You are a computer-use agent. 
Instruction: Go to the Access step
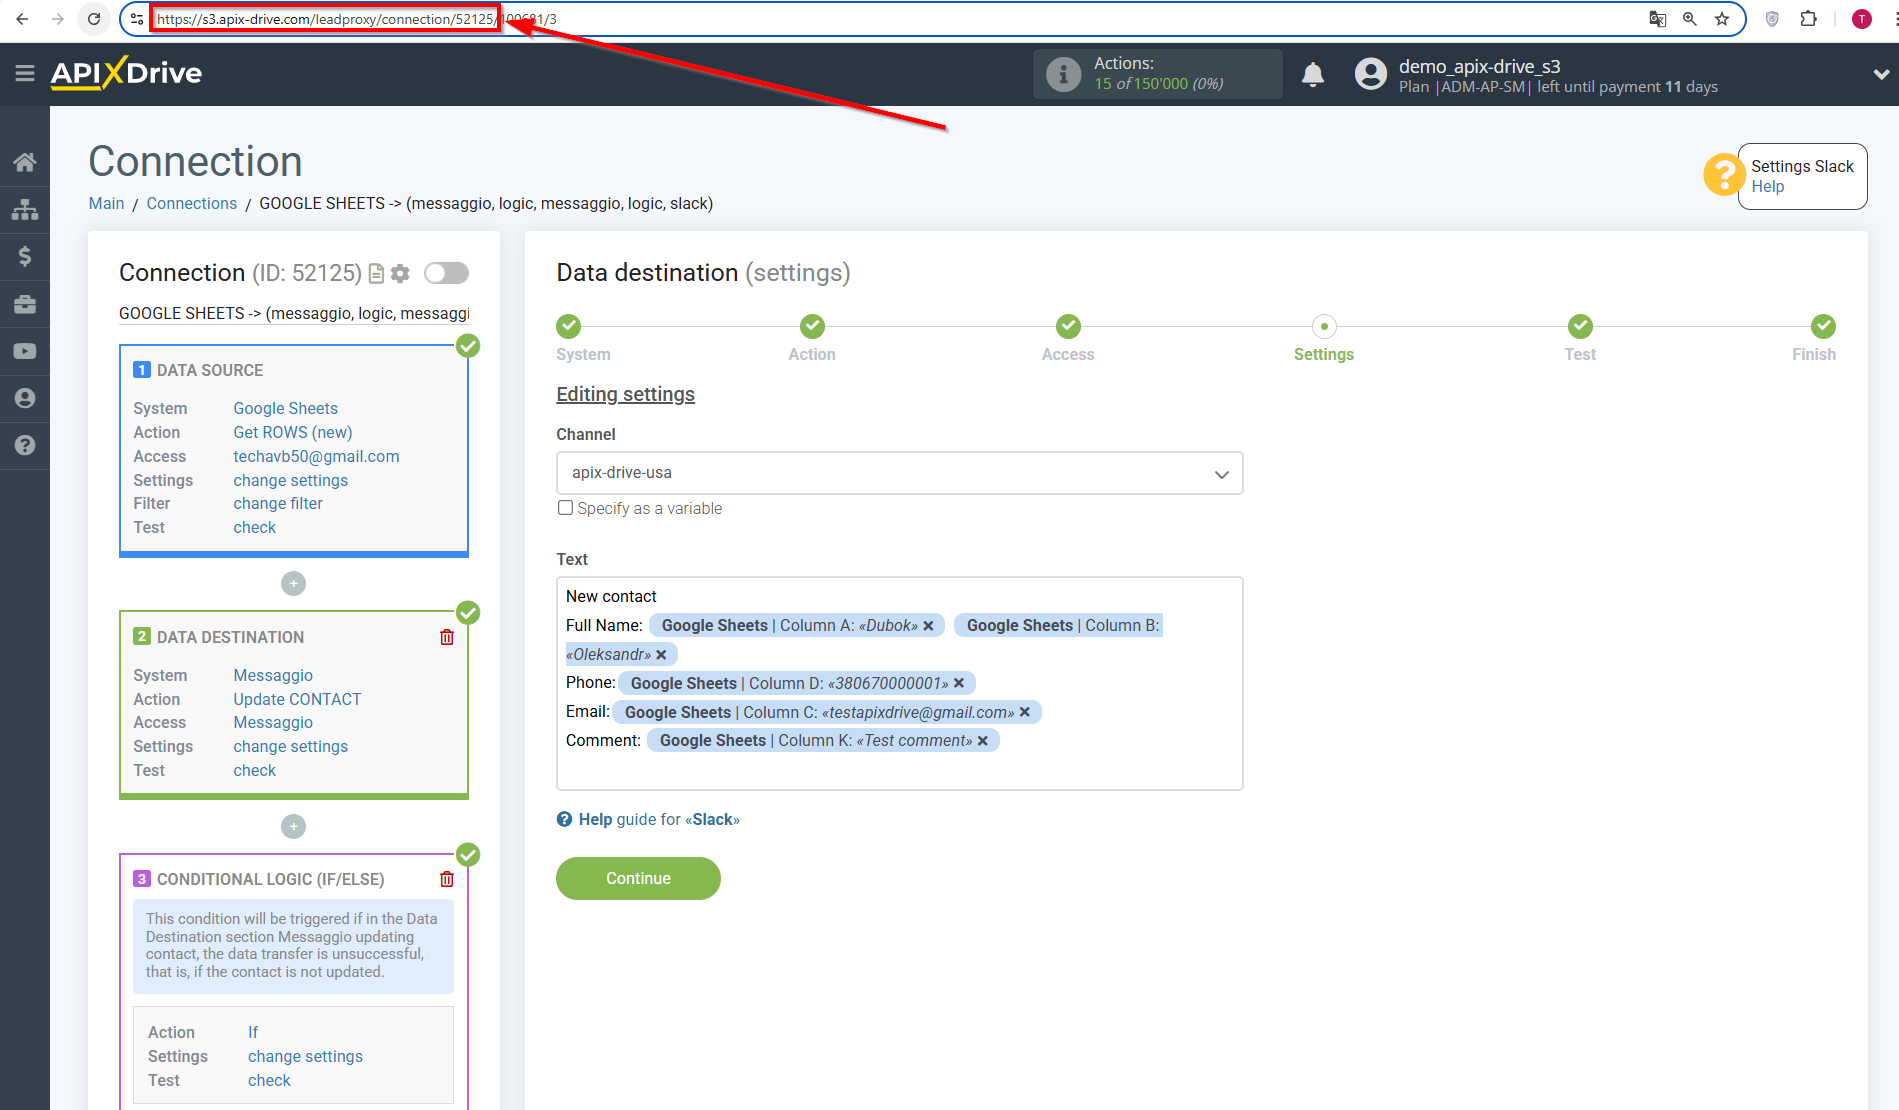[1068, 326]
